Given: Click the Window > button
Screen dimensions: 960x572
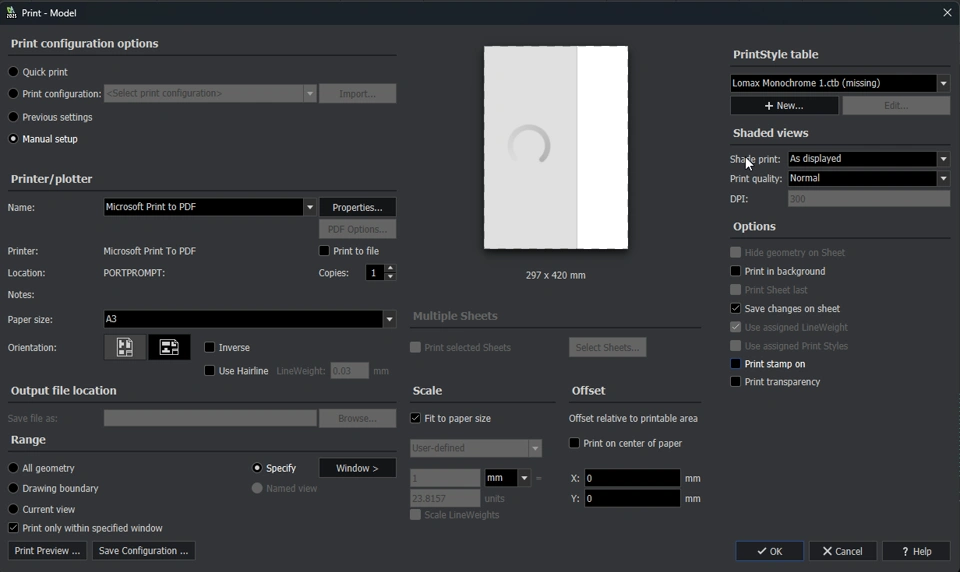Looking at the screenshot, I should (x=357, y=468).
